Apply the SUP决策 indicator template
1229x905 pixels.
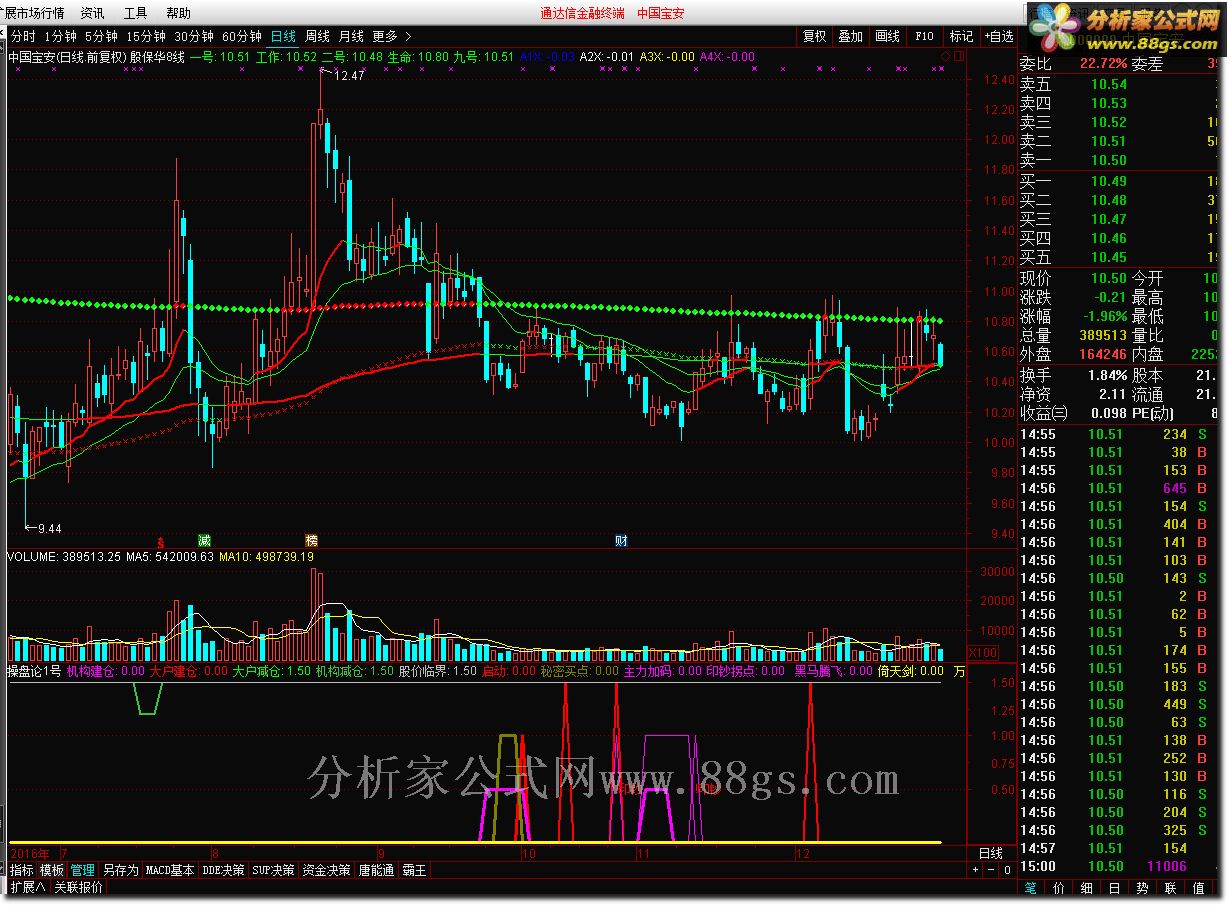(x=273, y=870)
